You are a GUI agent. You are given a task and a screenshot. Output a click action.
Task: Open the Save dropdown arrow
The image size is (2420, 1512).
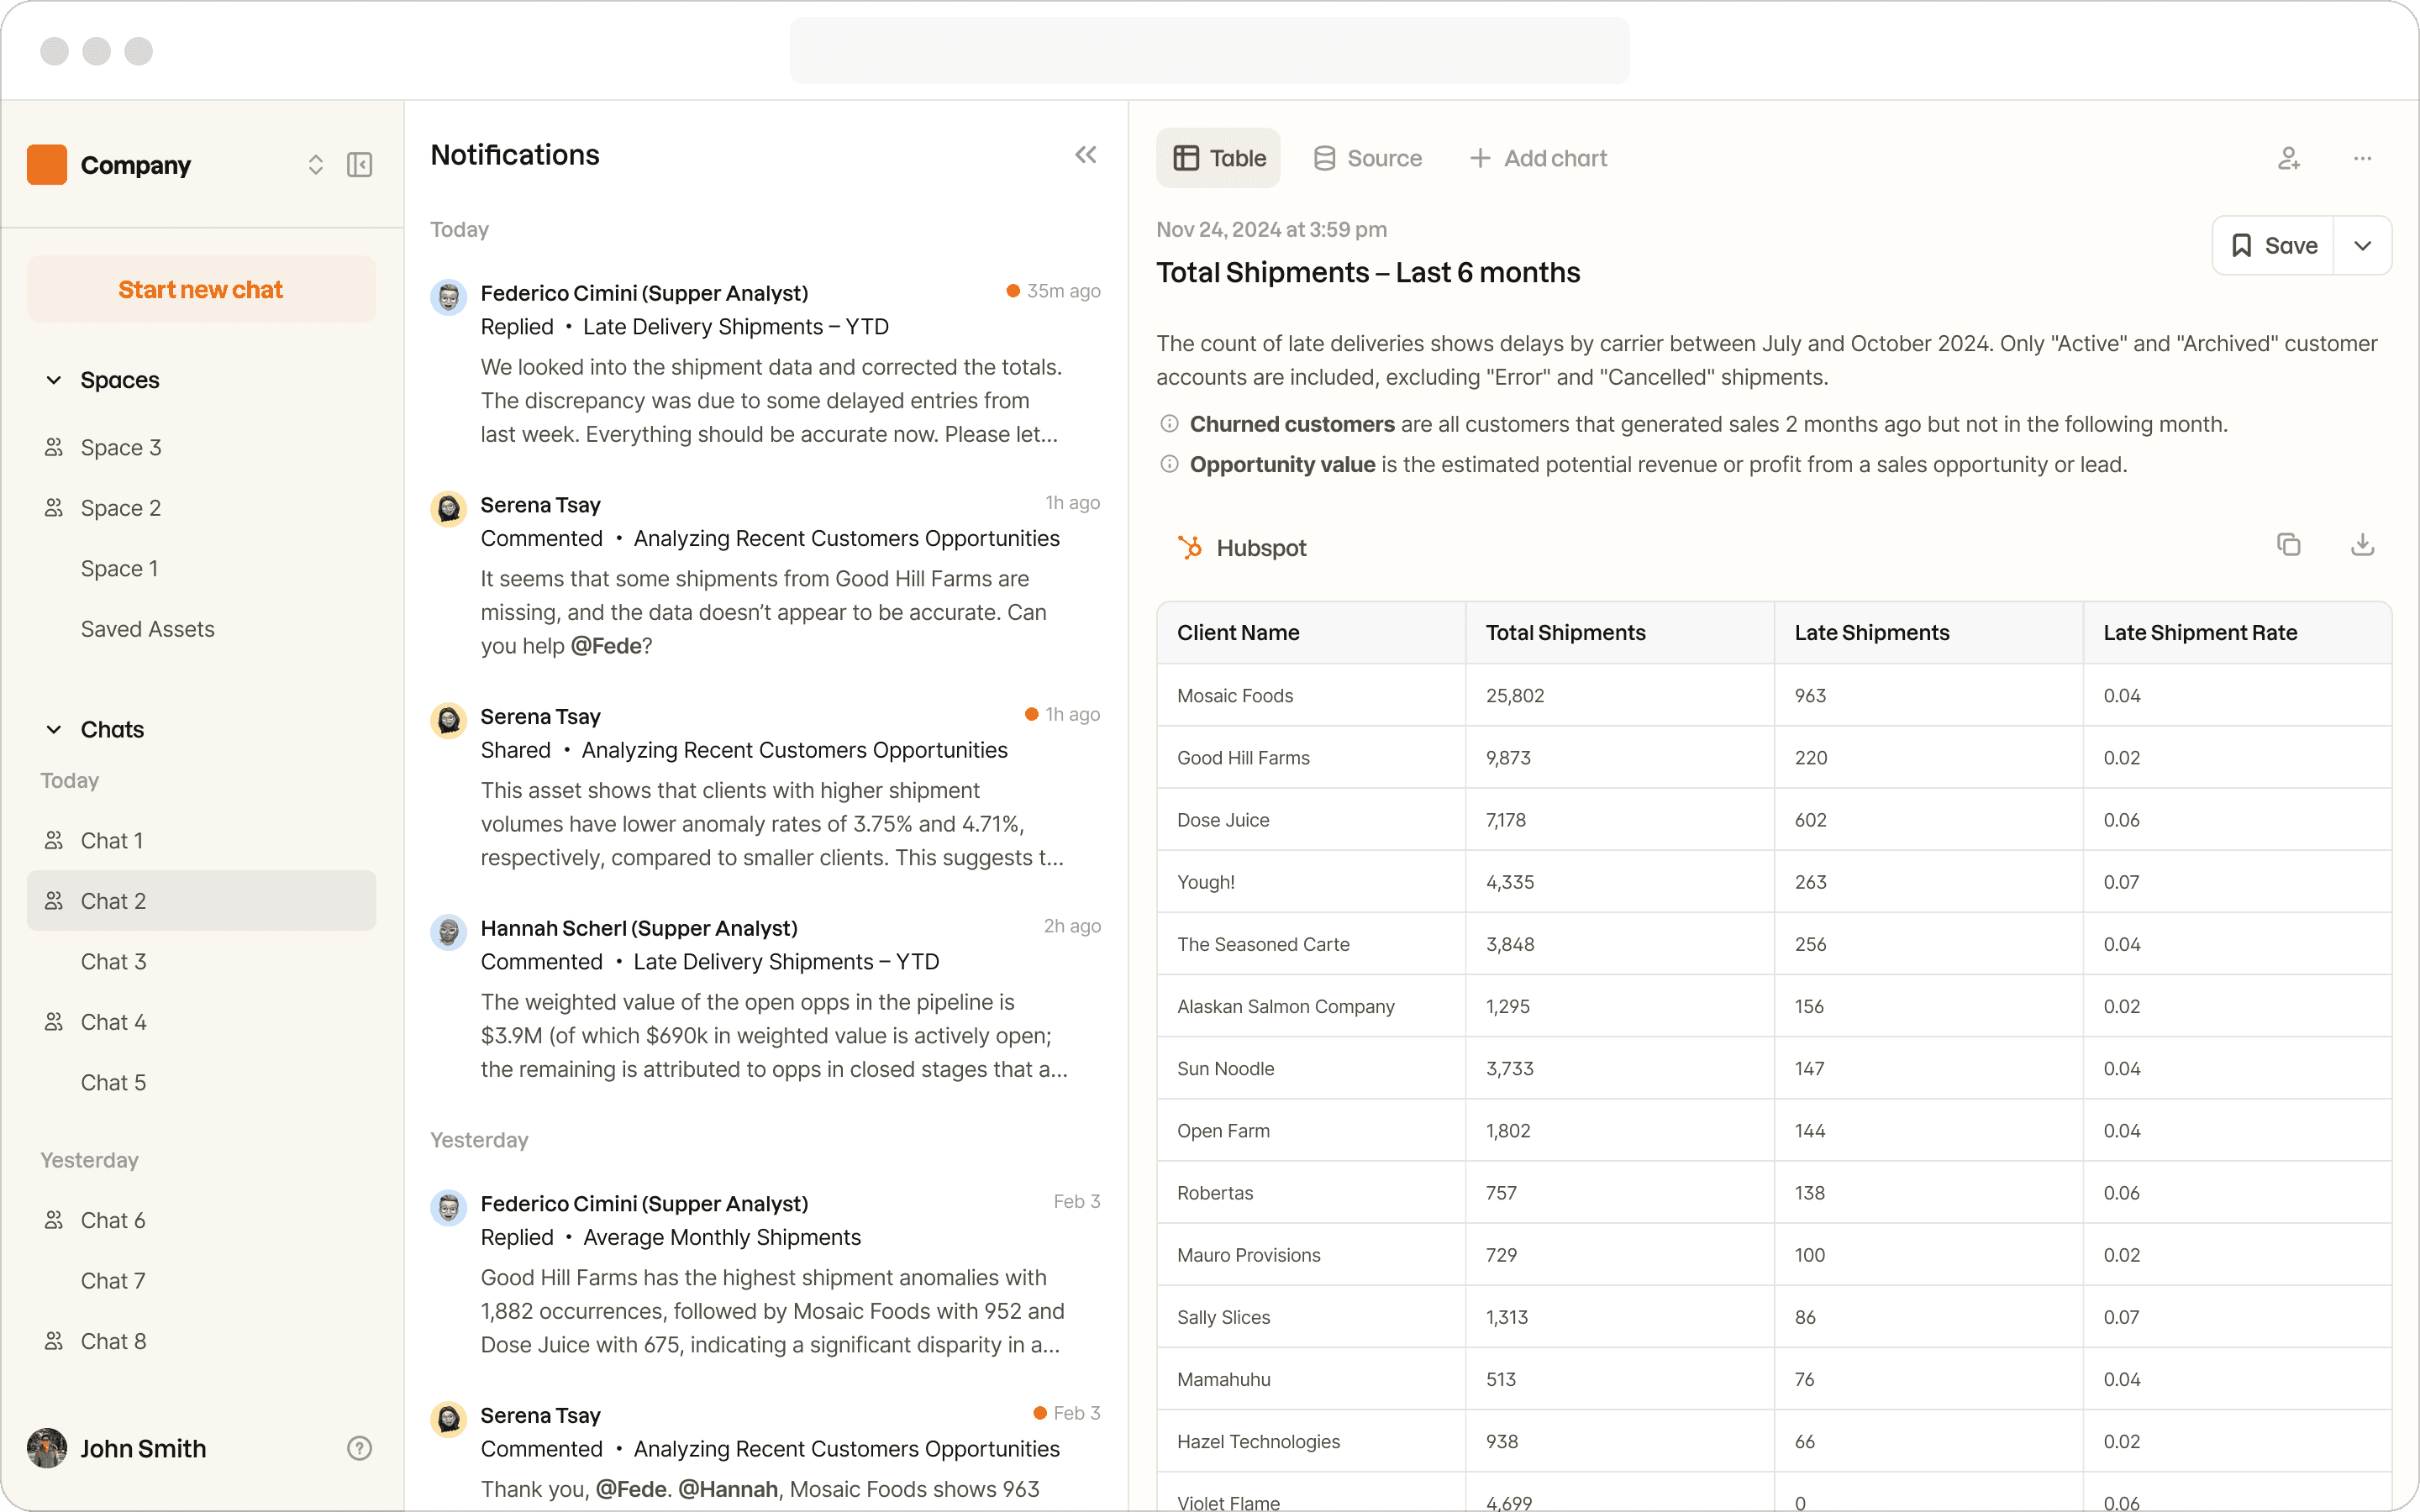(x=2362, y=246)
